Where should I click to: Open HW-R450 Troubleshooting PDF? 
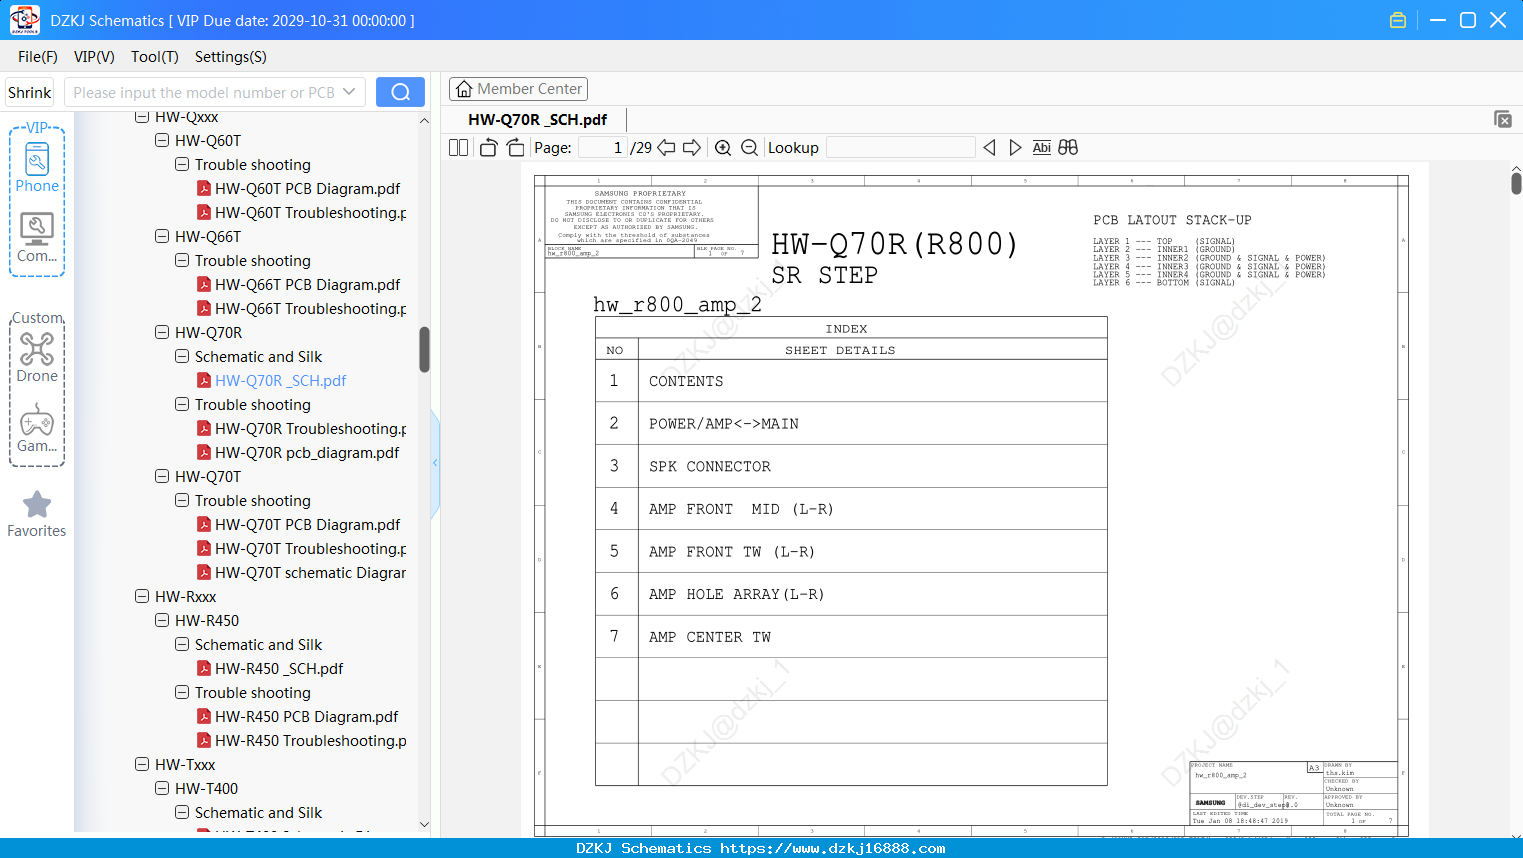point(301,741)
